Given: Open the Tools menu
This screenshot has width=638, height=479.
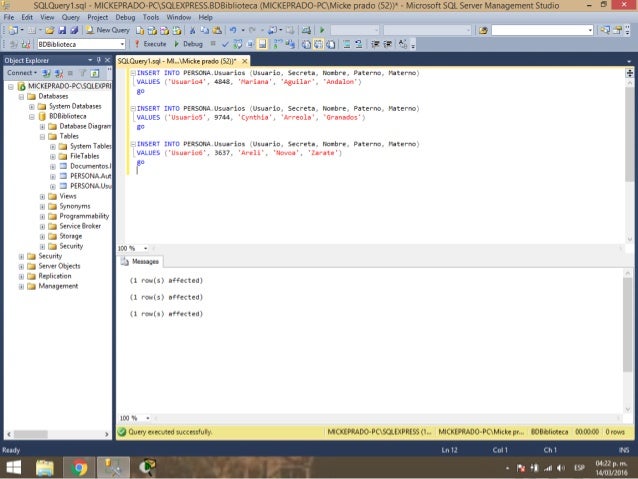Looking at the screenshot, I should click(151, 17).
